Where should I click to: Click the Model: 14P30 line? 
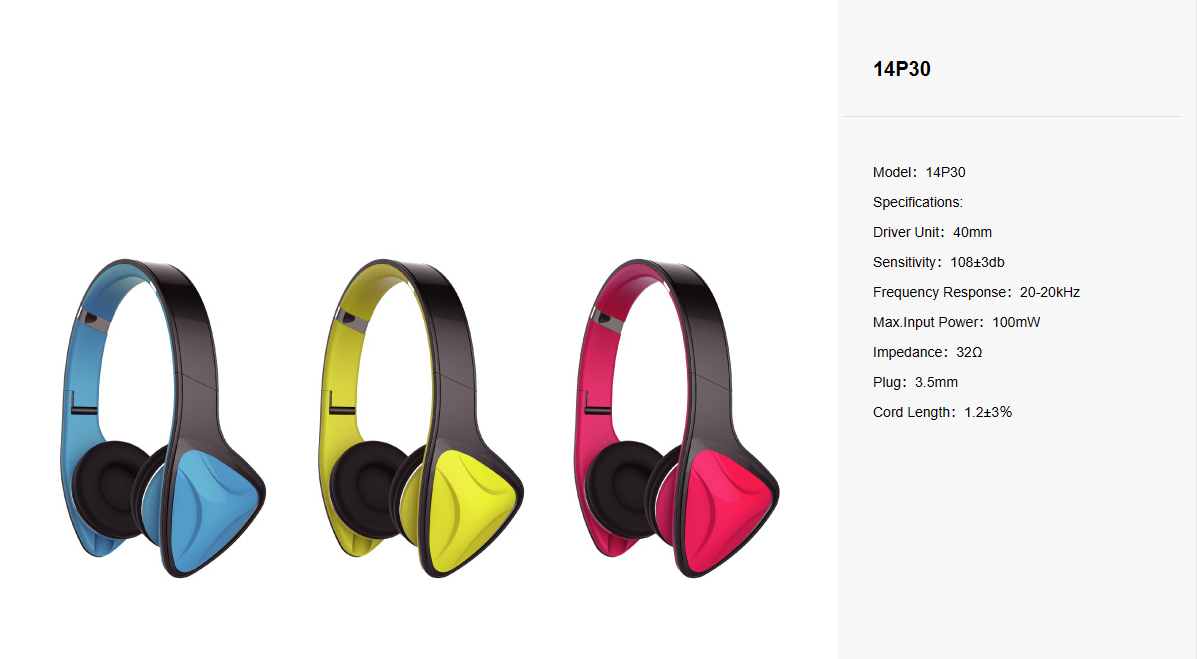[919, 173]
